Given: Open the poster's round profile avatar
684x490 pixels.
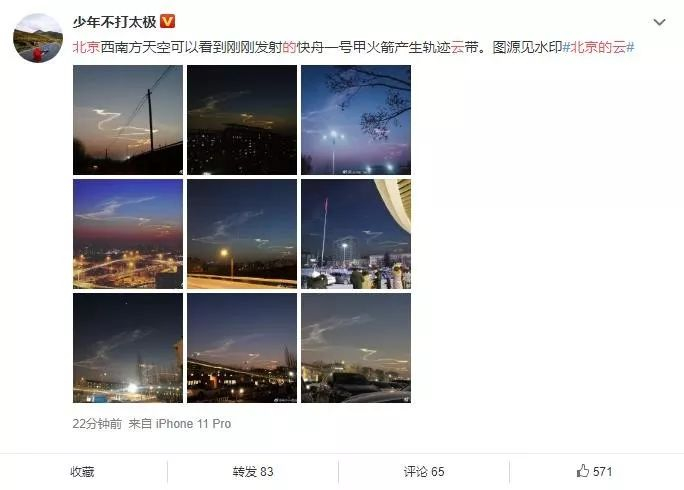Looking at the screenshot, I should (x=38, y=38).
